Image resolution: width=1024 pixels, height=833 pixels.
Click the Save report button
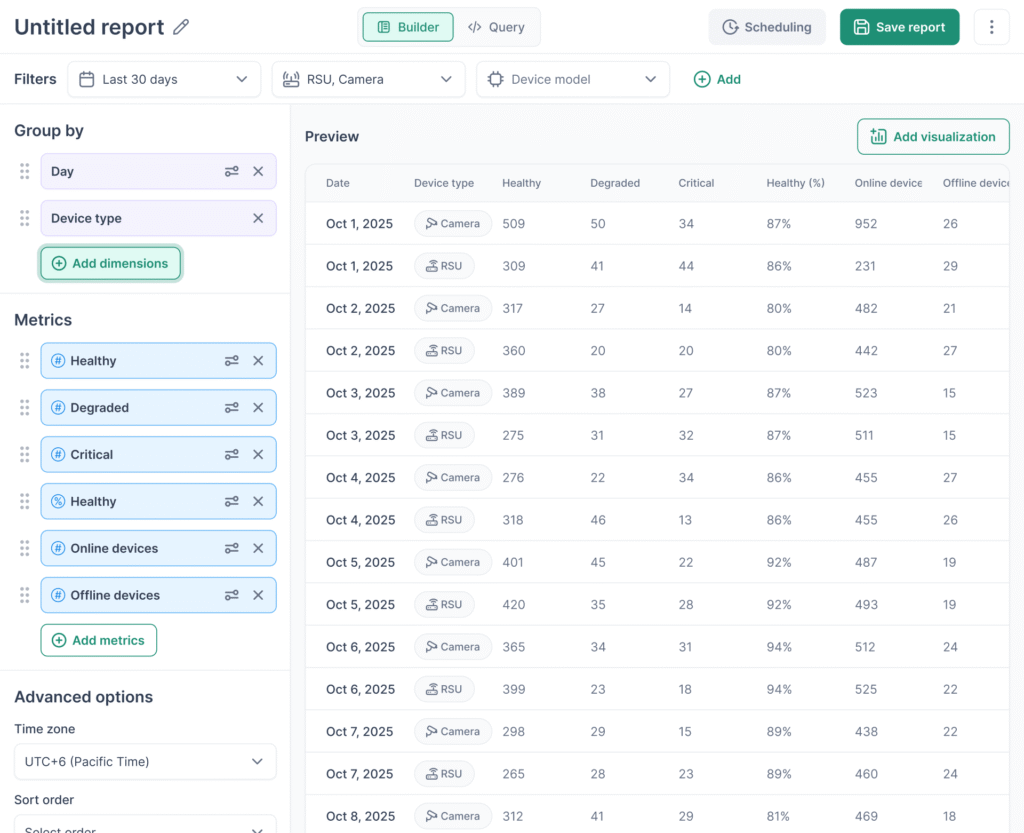[x=899, y=27]
